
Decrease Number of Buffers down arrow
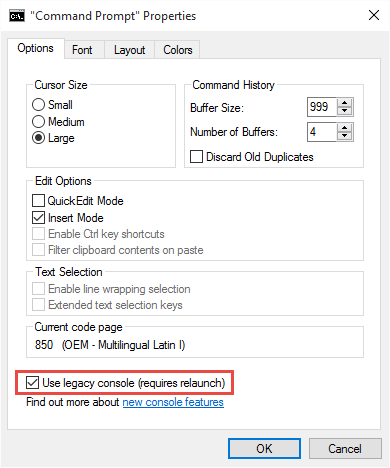tap(345, 136)
